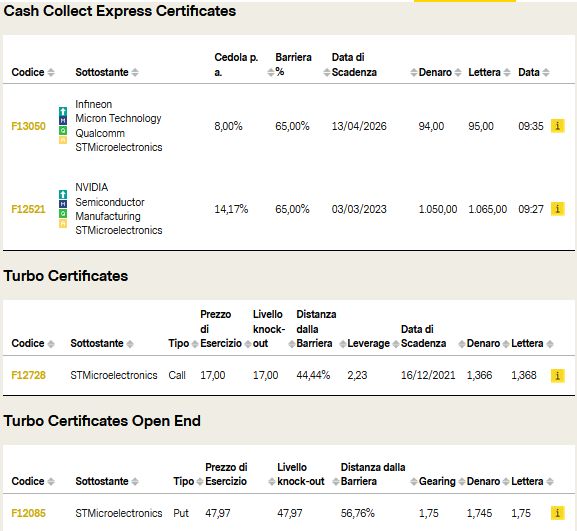Sort Turbo Open End table by Codice
Image resolution: width=577 pixels, height=531 pixels.
point(51,482)
